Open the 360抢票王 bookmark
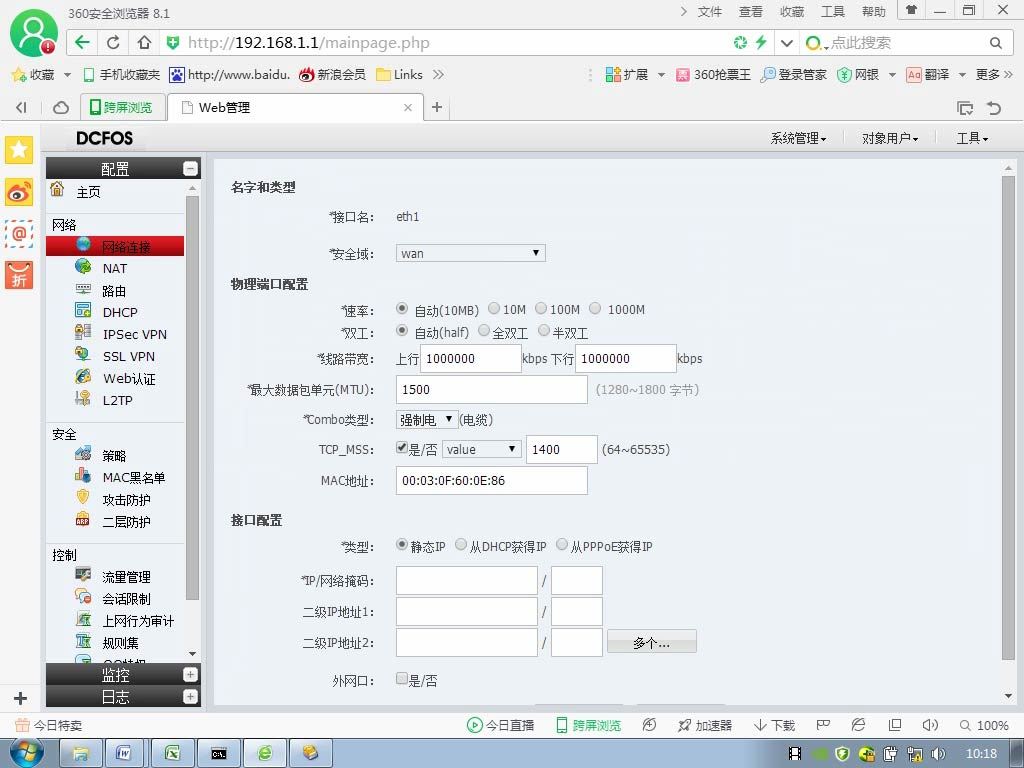 pyautogui.click(x=713, y=75)
